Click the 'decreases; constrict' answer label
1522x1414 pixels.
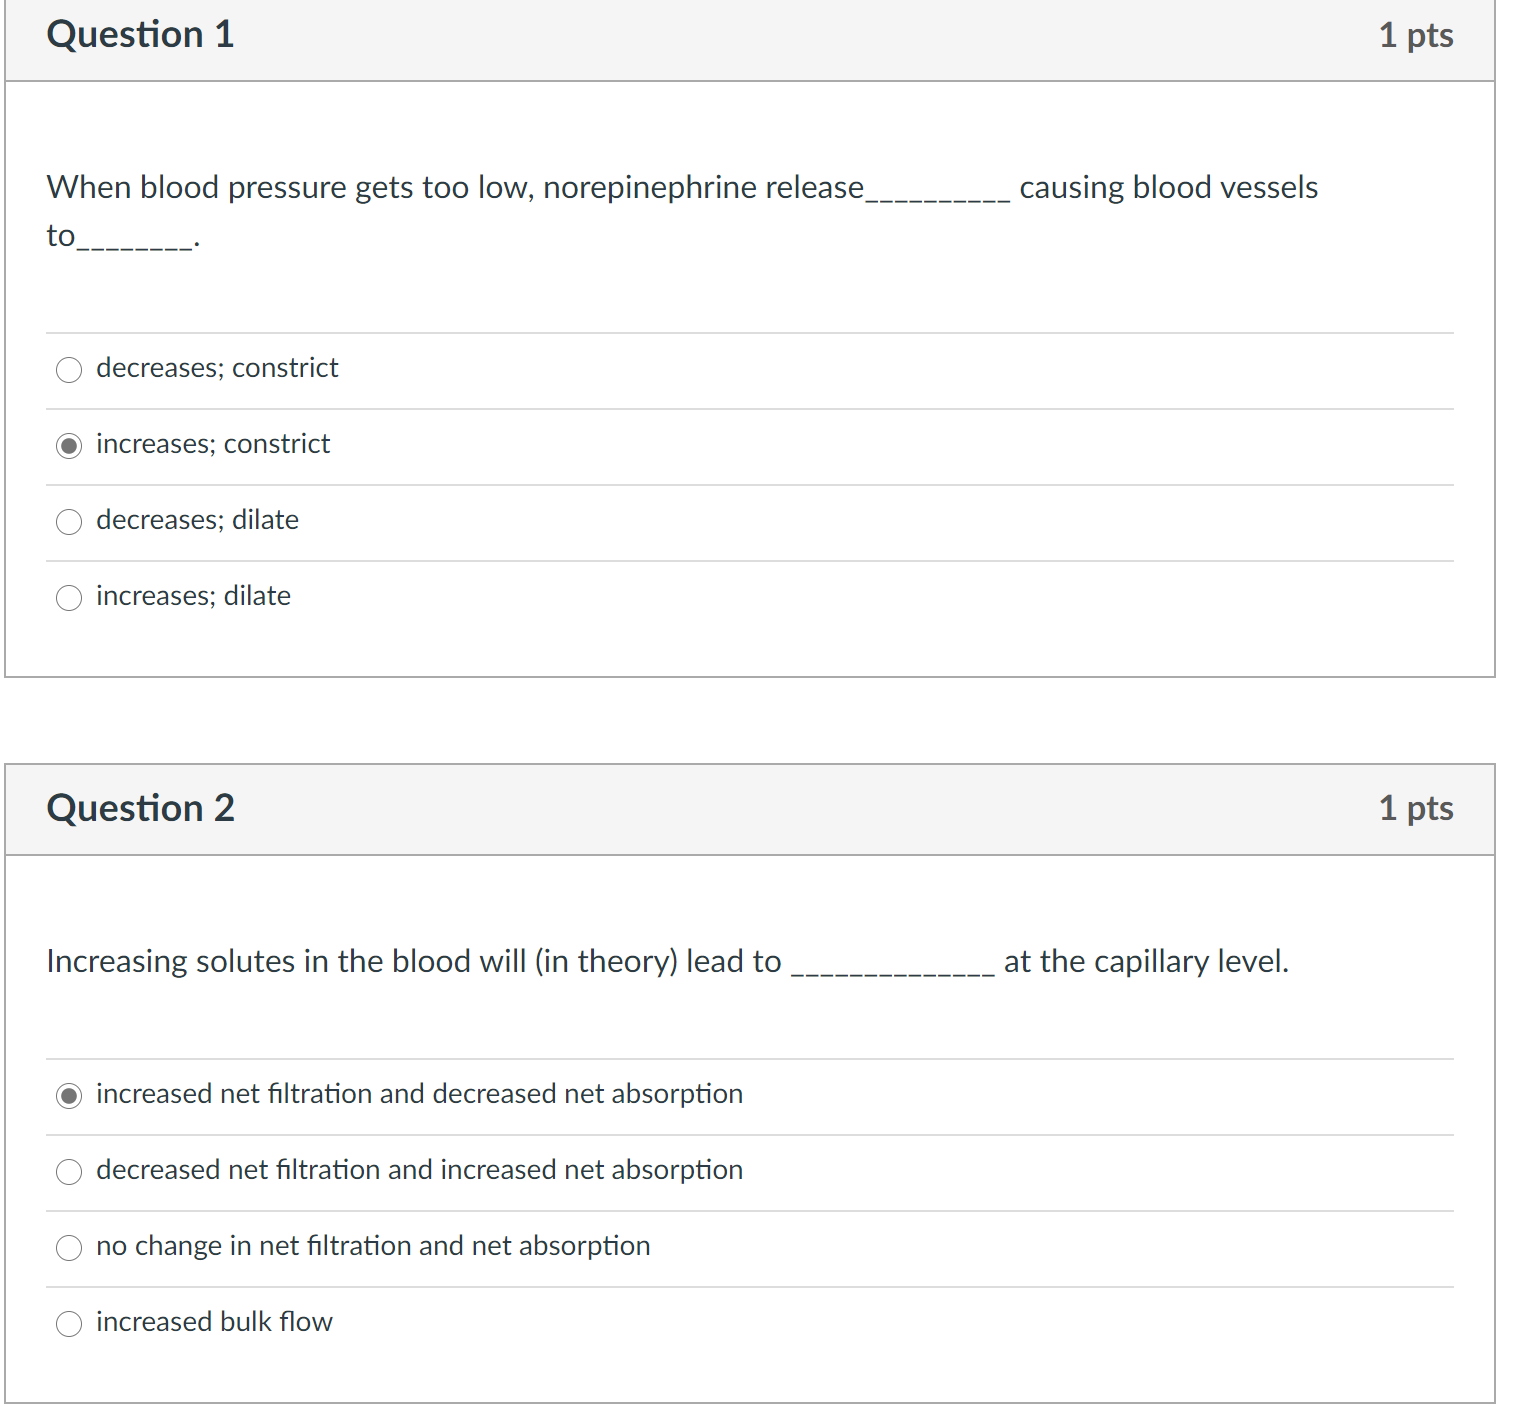pos(217,368)
